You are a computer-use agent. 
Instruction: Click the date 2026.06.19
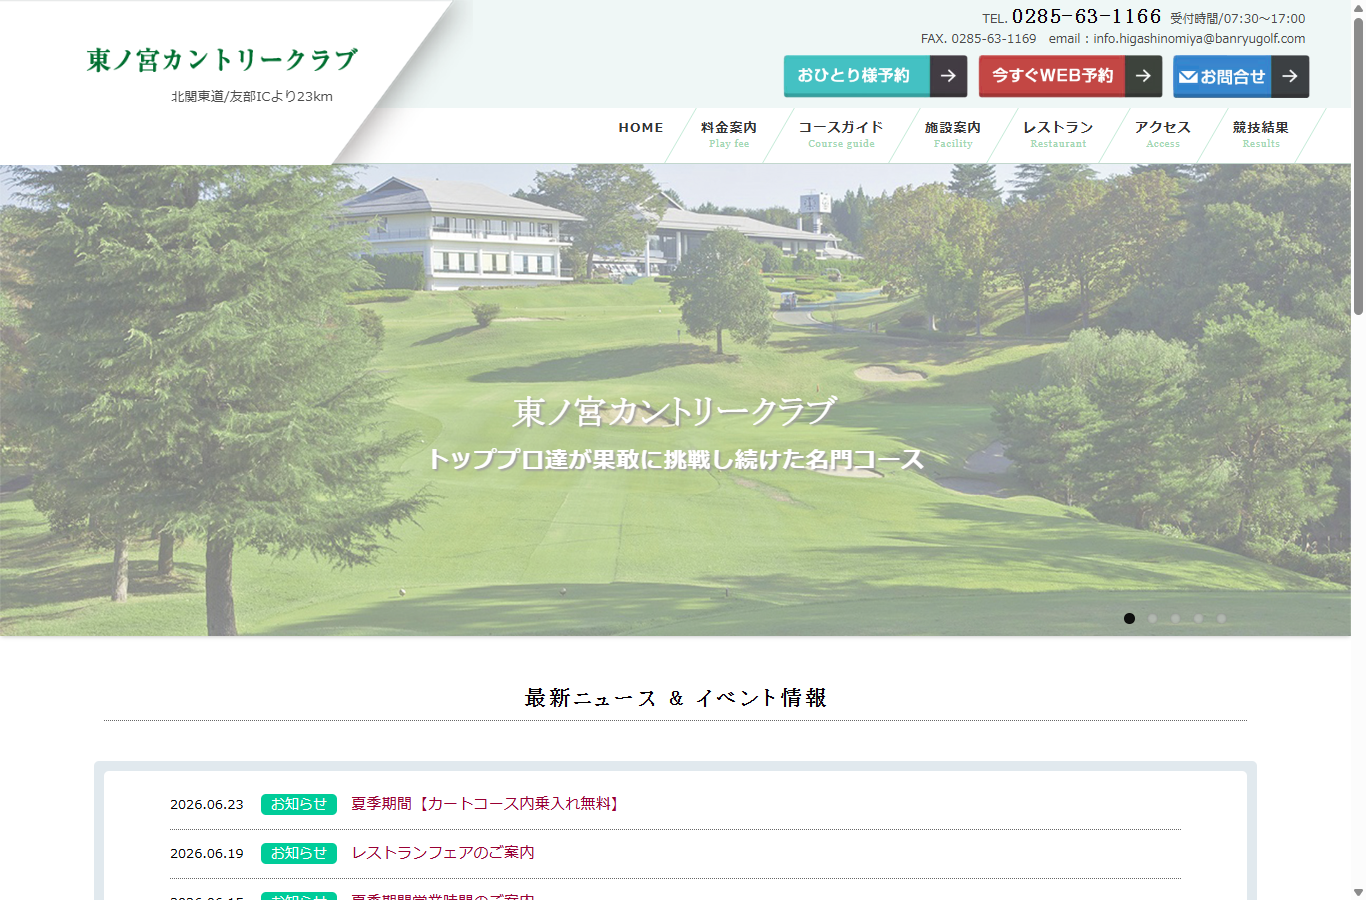coord(207,853)
